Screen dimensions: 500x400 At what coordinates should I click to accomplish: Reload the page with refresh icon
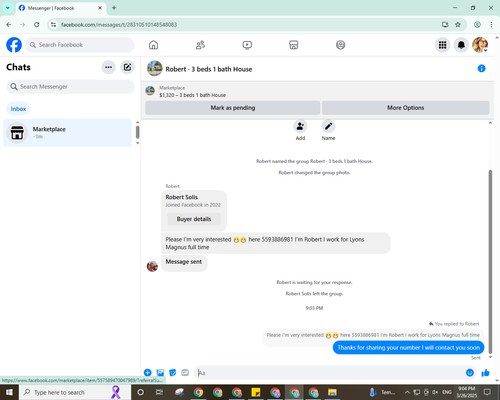[37, 25]
